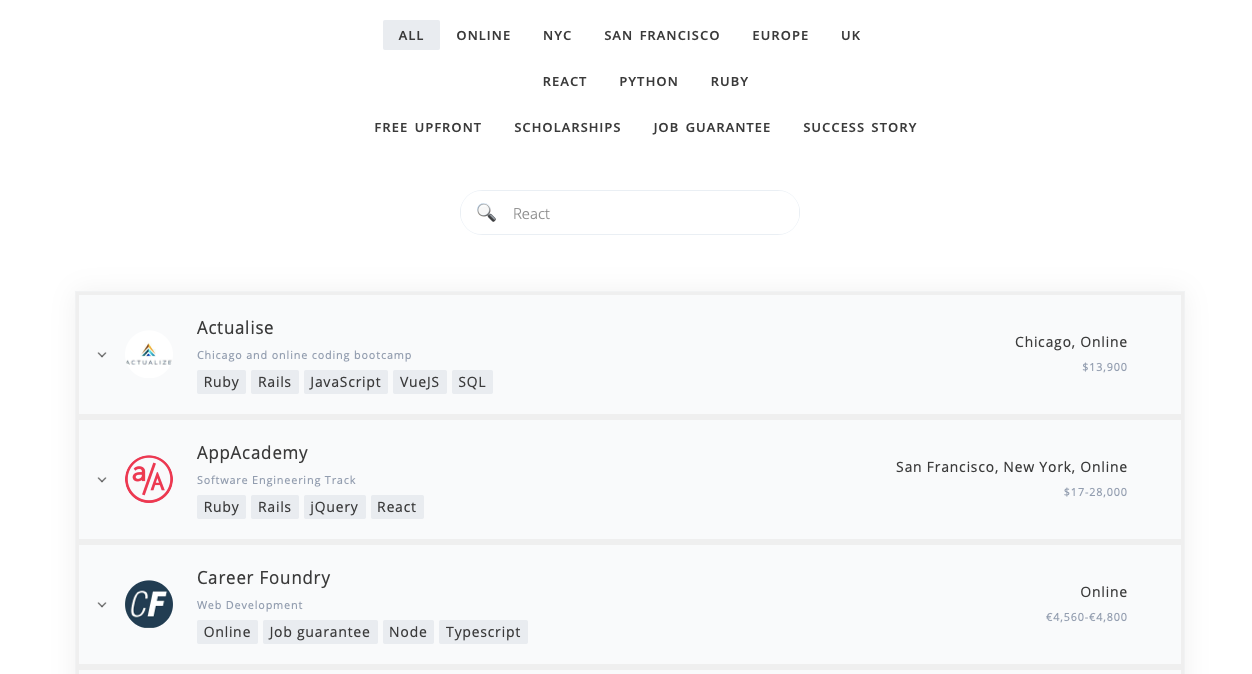Viewport: 1252px width, 674px height.
Task: Filter by ONLINE bootcamps
Action: point(484,35)
